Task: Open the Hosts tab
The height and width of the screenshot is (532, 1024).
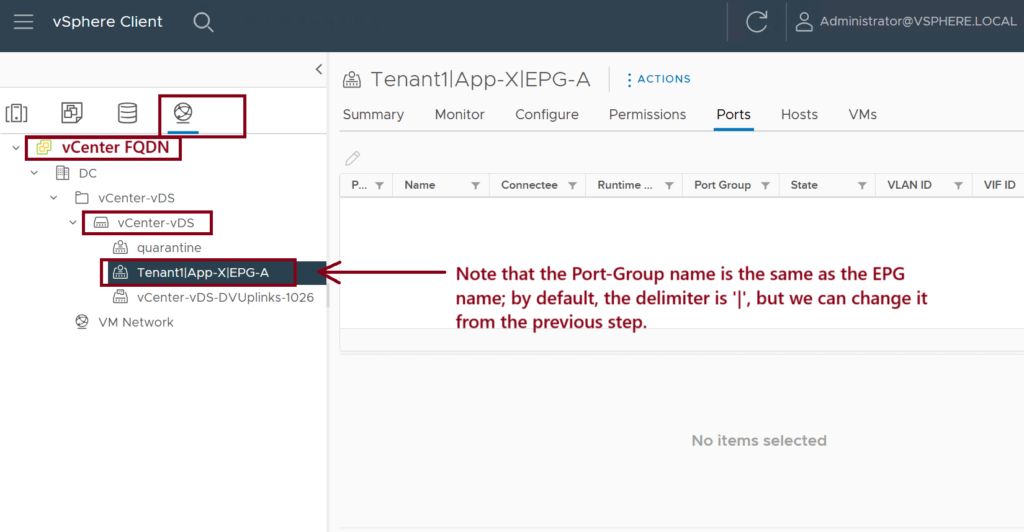Action: (x=799, y=115)
